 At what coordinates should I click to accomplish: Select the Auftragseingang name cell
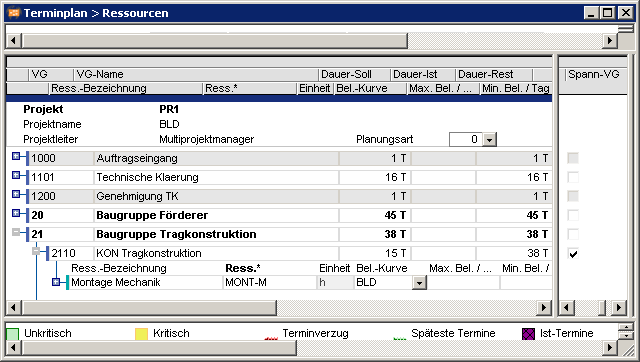point(216,158)
